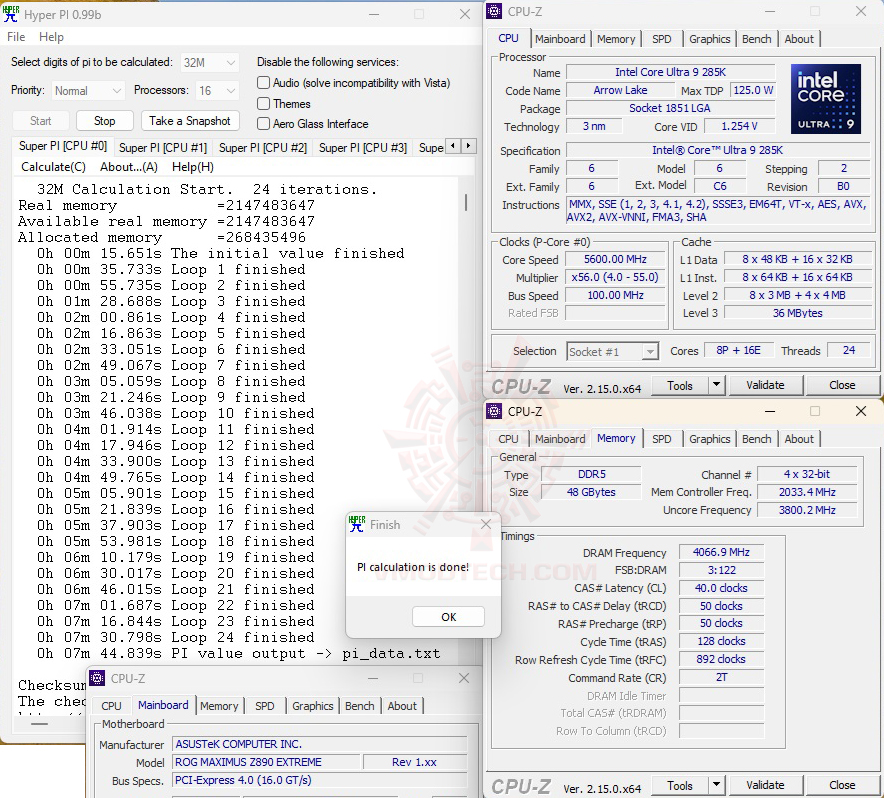This screenshot has height=798, width=884.
Task: Click Tools button in the Memory window
Action: (x=679, y=785)
